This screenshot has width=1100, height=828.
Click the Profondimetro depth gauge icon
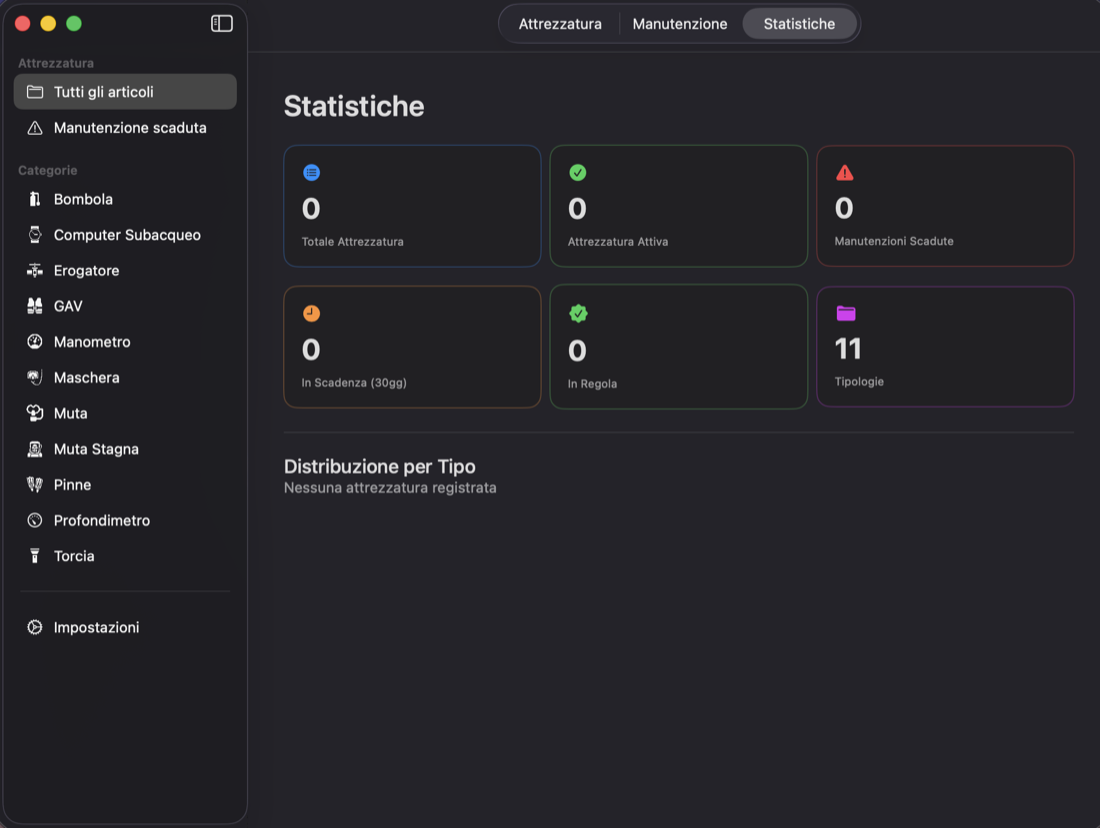(x=34, y=521)
